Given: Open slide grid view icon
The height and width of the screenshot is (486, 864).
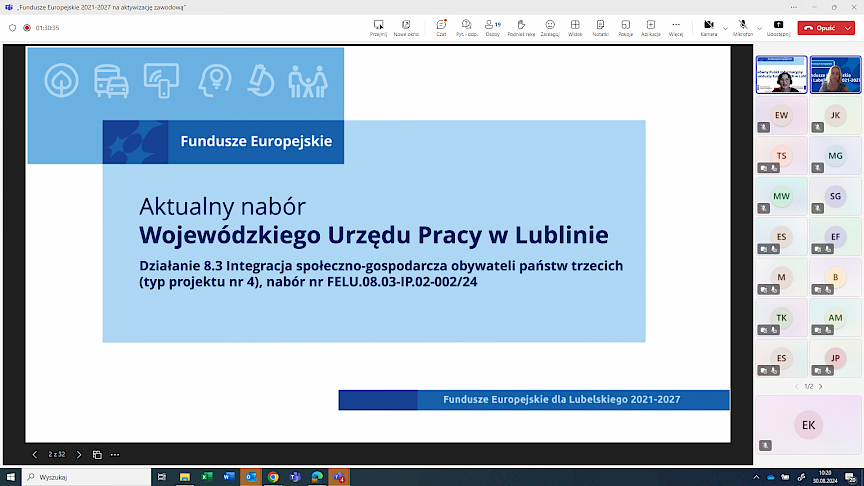Looking at the screenshot, I should (x=97, y=455).
